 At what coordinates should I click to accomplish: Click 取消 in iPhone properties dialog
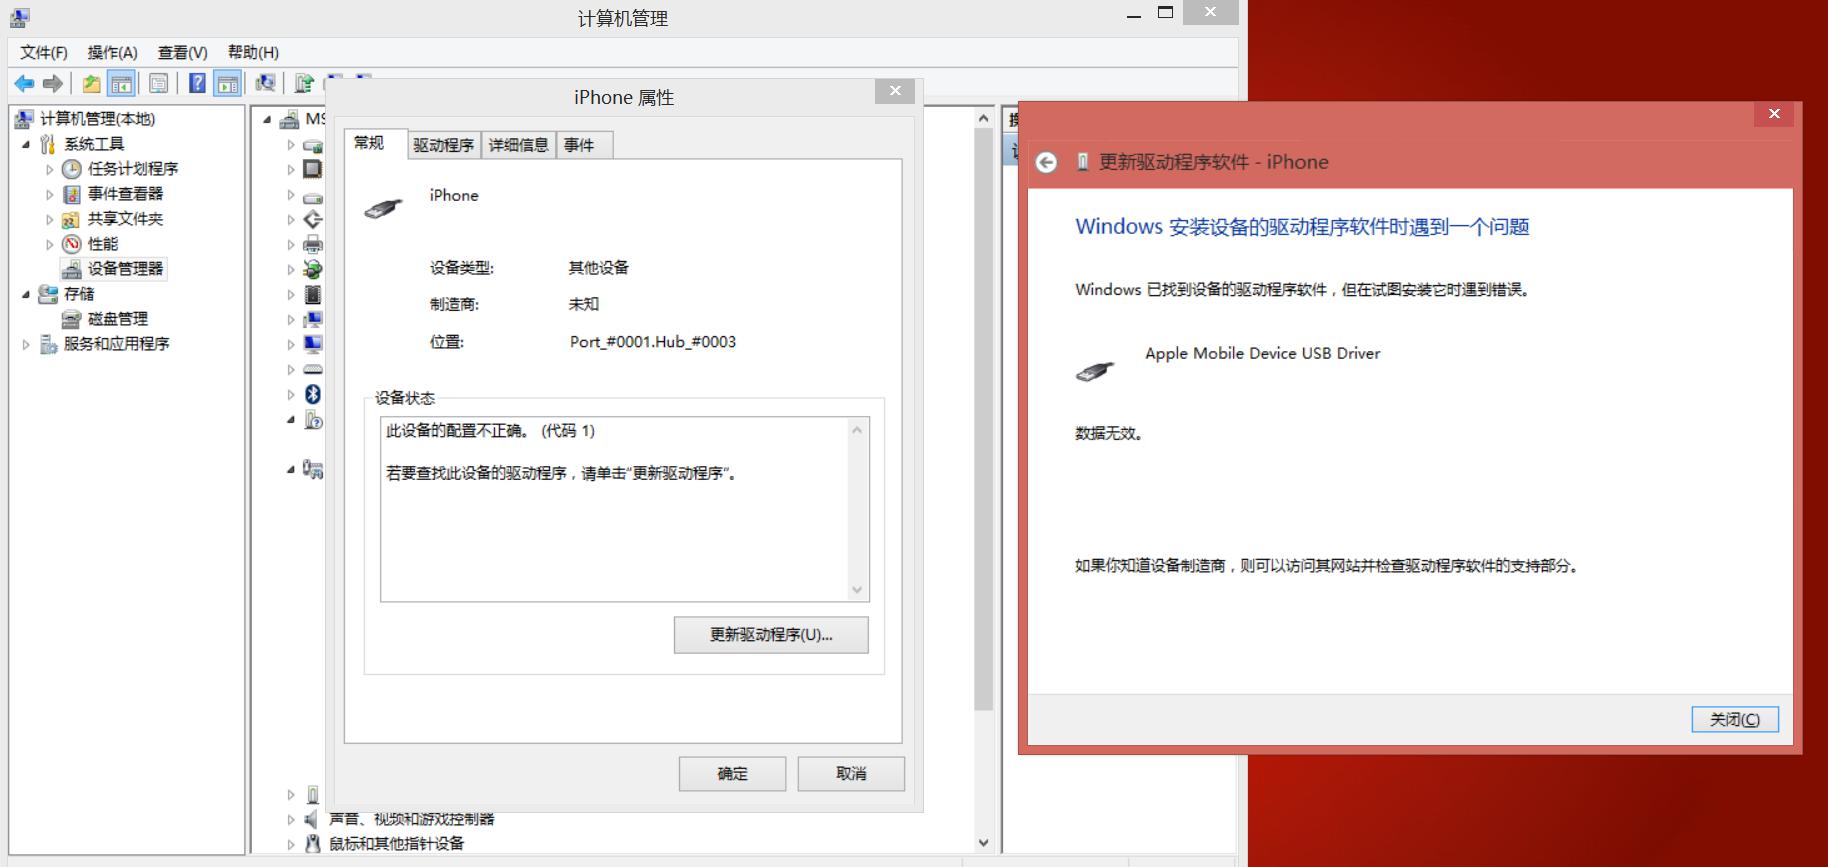click(x=851, y=773)
